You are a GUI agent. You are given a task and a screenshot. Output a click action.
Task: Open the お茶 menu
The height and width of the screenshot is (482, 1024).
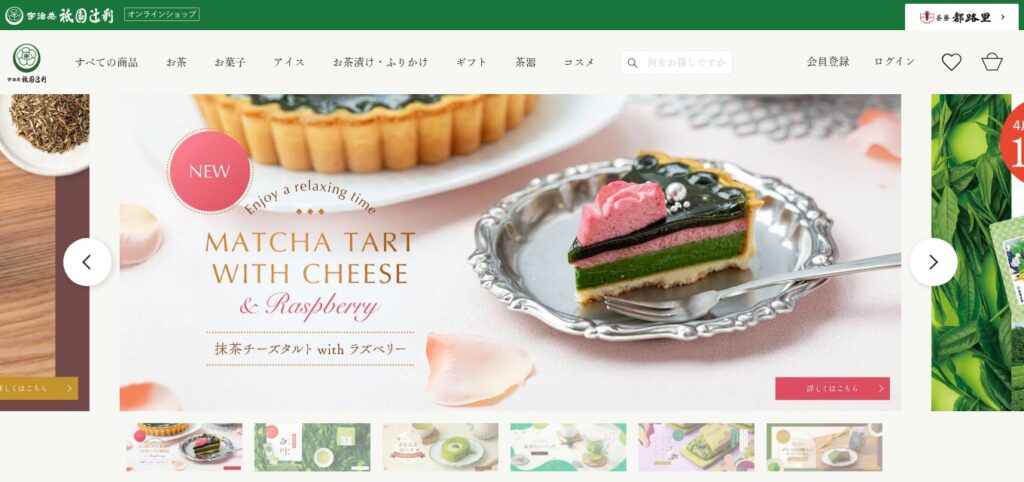click(x=176, y=63)
